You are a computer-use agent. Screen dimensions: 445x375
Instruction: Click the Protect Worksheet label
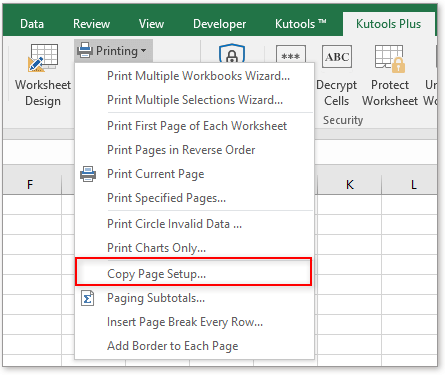pos(390,93)
